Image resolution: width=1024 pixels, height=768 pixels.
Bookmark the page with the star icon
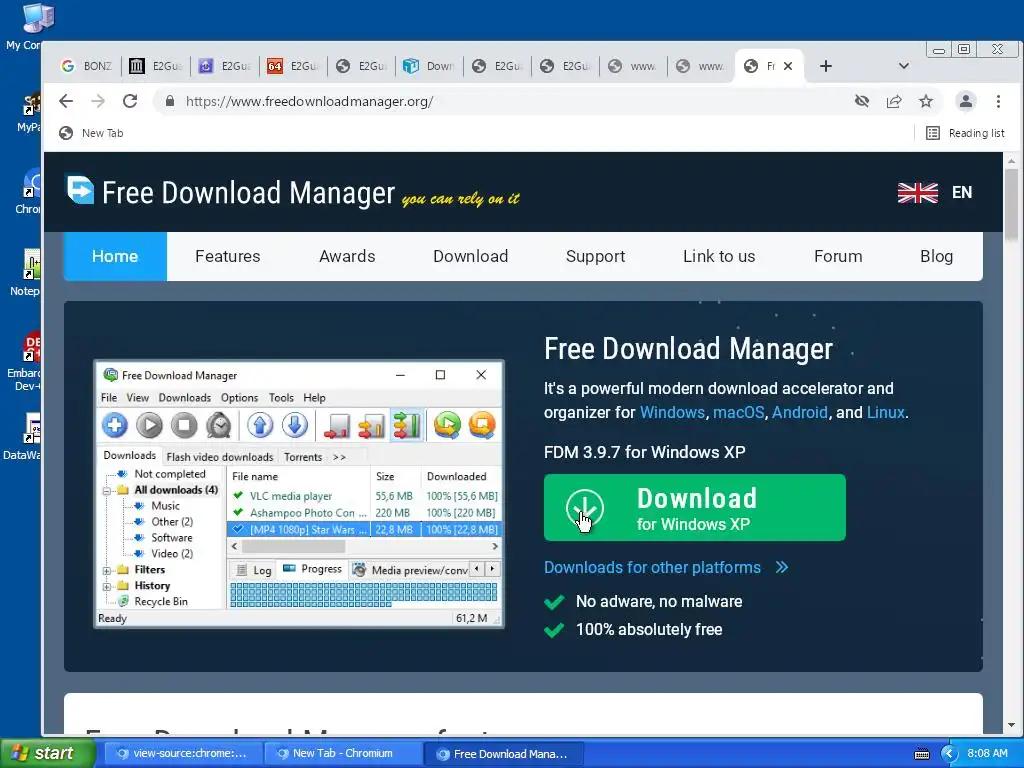926,101
